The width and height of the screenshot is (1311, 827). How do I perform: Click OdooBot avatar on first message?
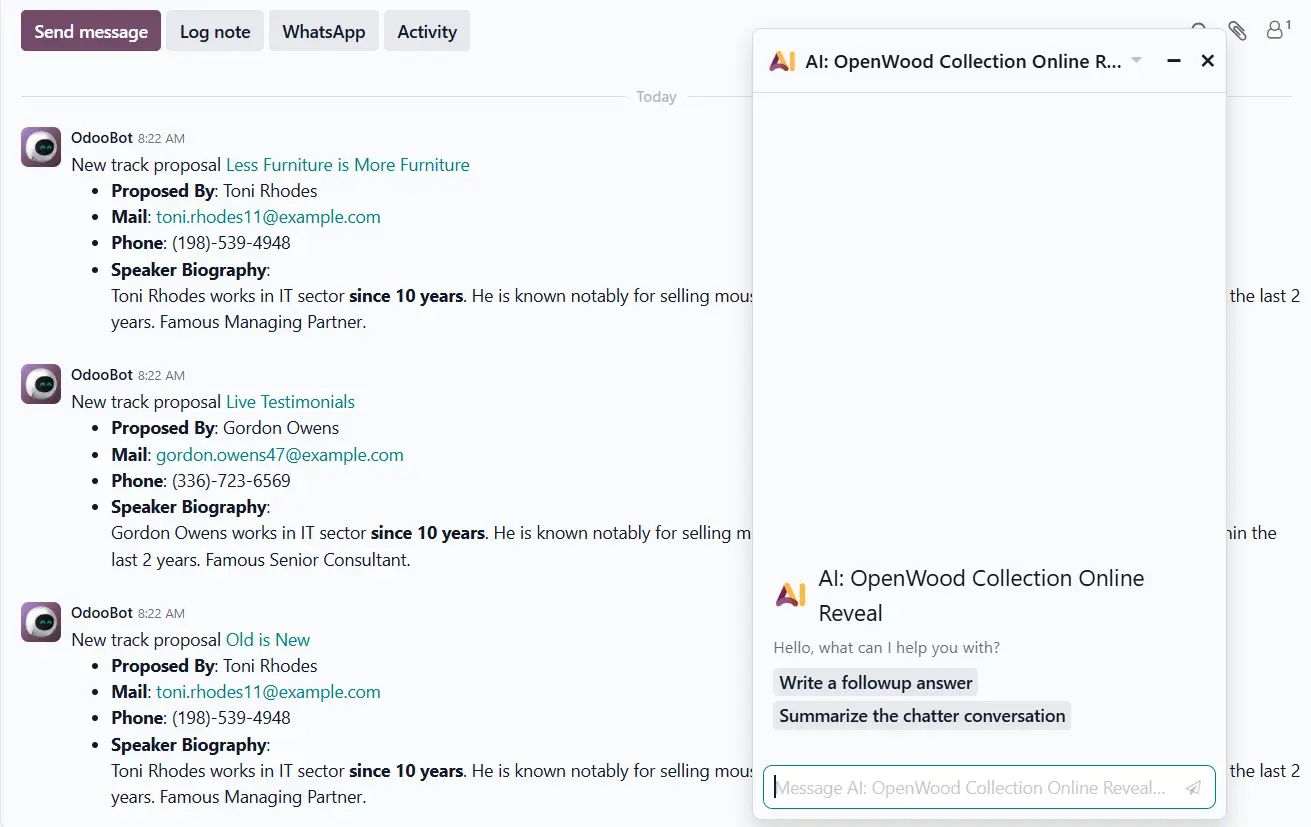click(40, 147)
